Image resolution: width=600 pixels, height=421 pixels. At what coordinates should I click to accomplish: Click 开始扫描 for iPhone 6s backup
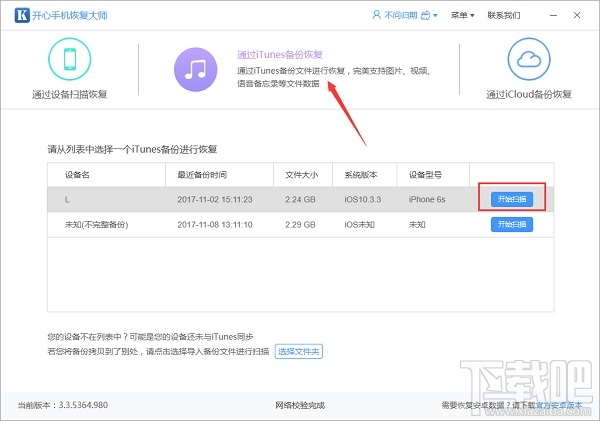point(512,199)
